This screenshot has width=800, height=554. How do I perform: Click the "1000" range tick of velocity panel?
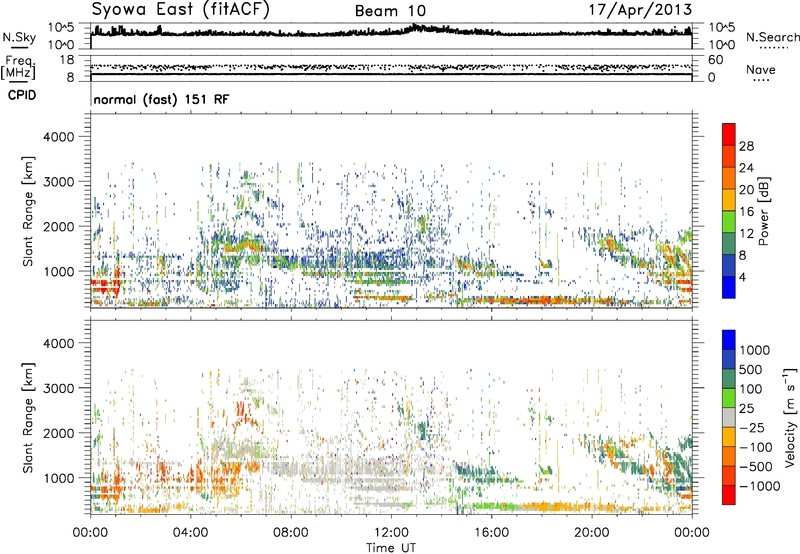click(59, 478)
